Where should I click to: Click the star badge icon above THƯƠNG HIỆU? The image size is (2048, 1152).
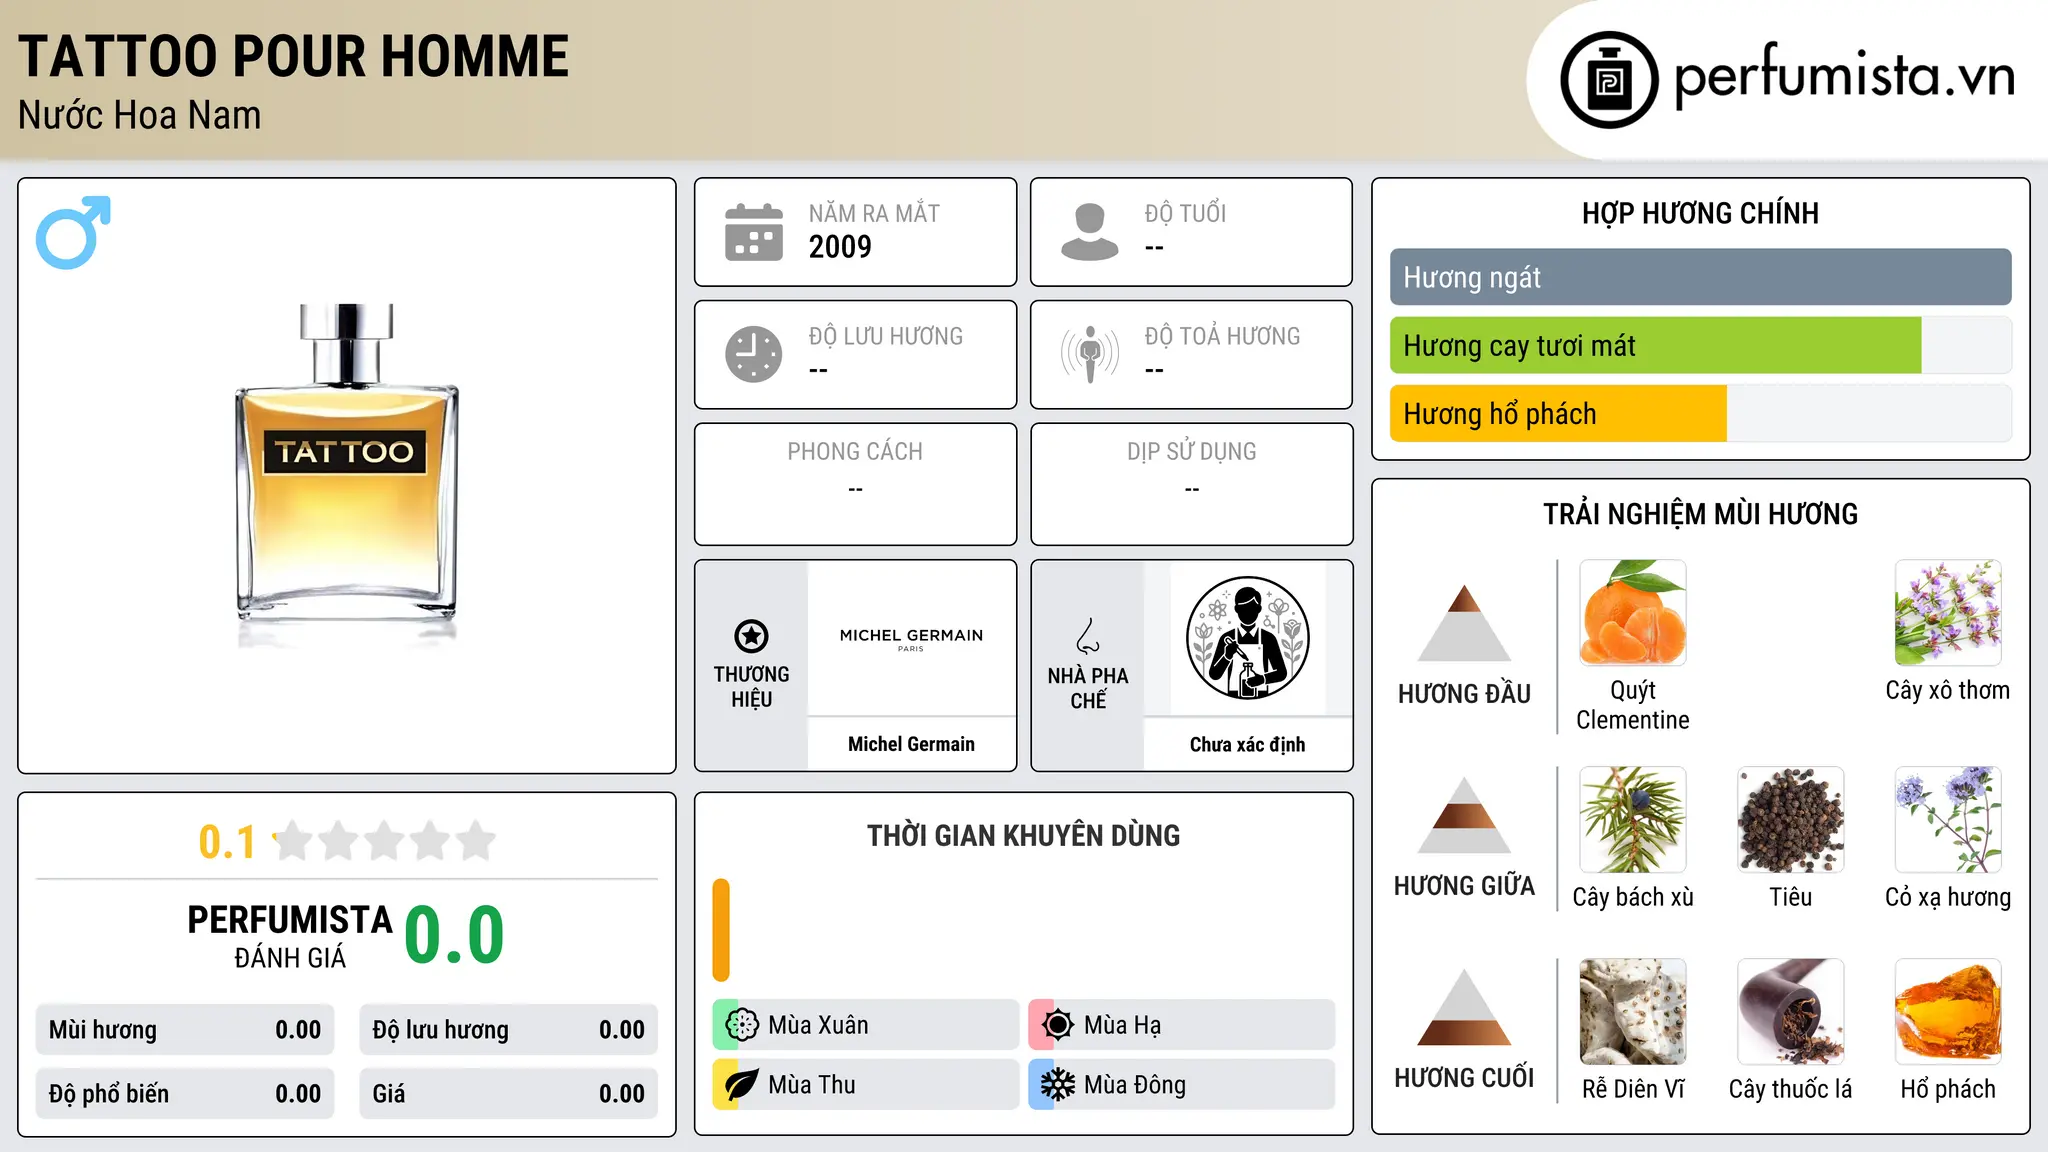(751, 636)
